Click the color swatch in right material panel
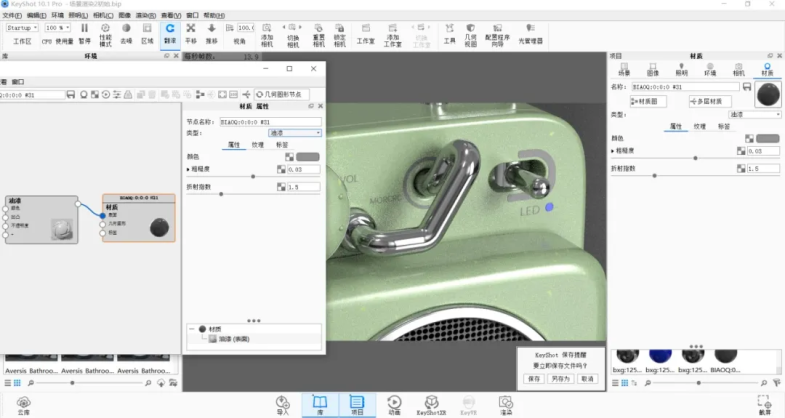The width and height of the screenshot is (785, 418). (x=768, y=138)
